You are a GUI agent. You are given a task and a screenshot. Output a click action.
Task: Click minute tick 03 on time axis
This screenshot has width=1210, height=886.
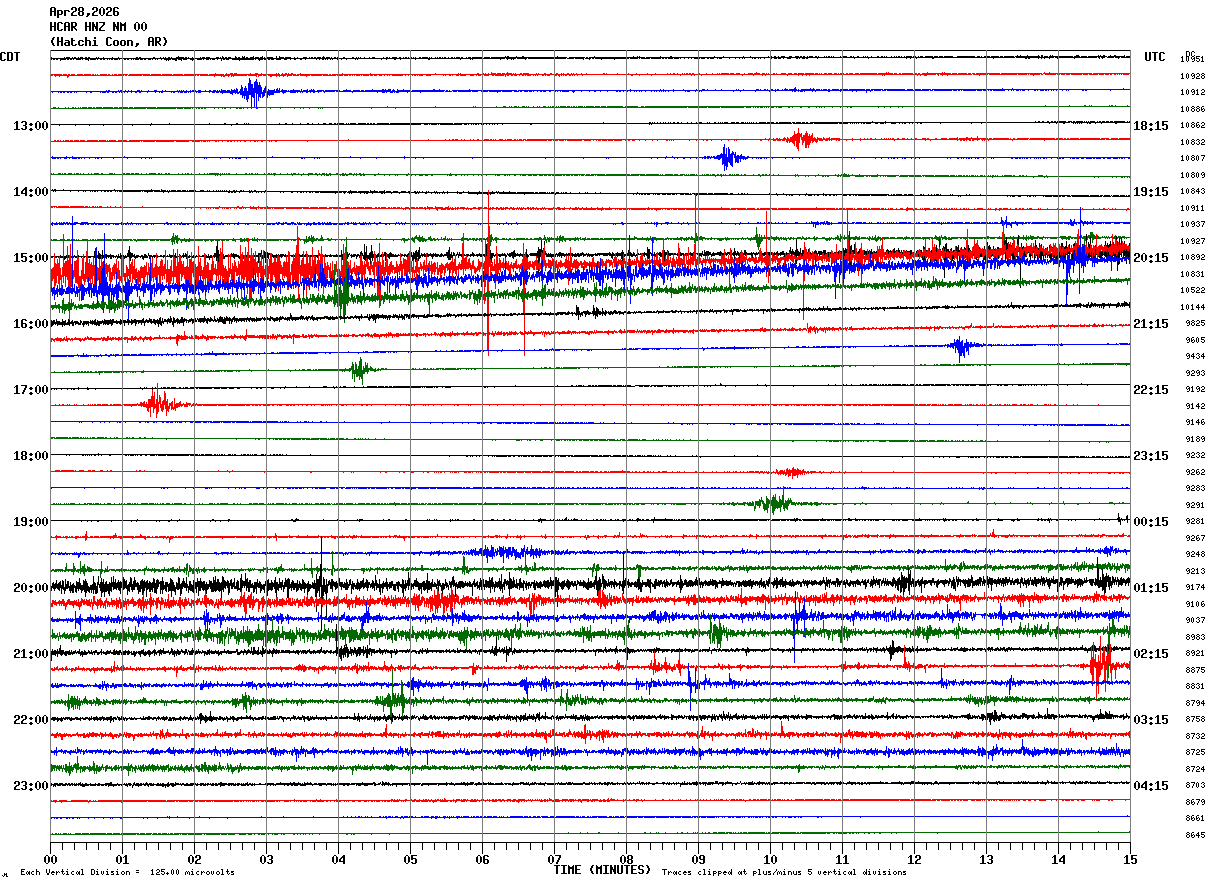pos(266,859)
